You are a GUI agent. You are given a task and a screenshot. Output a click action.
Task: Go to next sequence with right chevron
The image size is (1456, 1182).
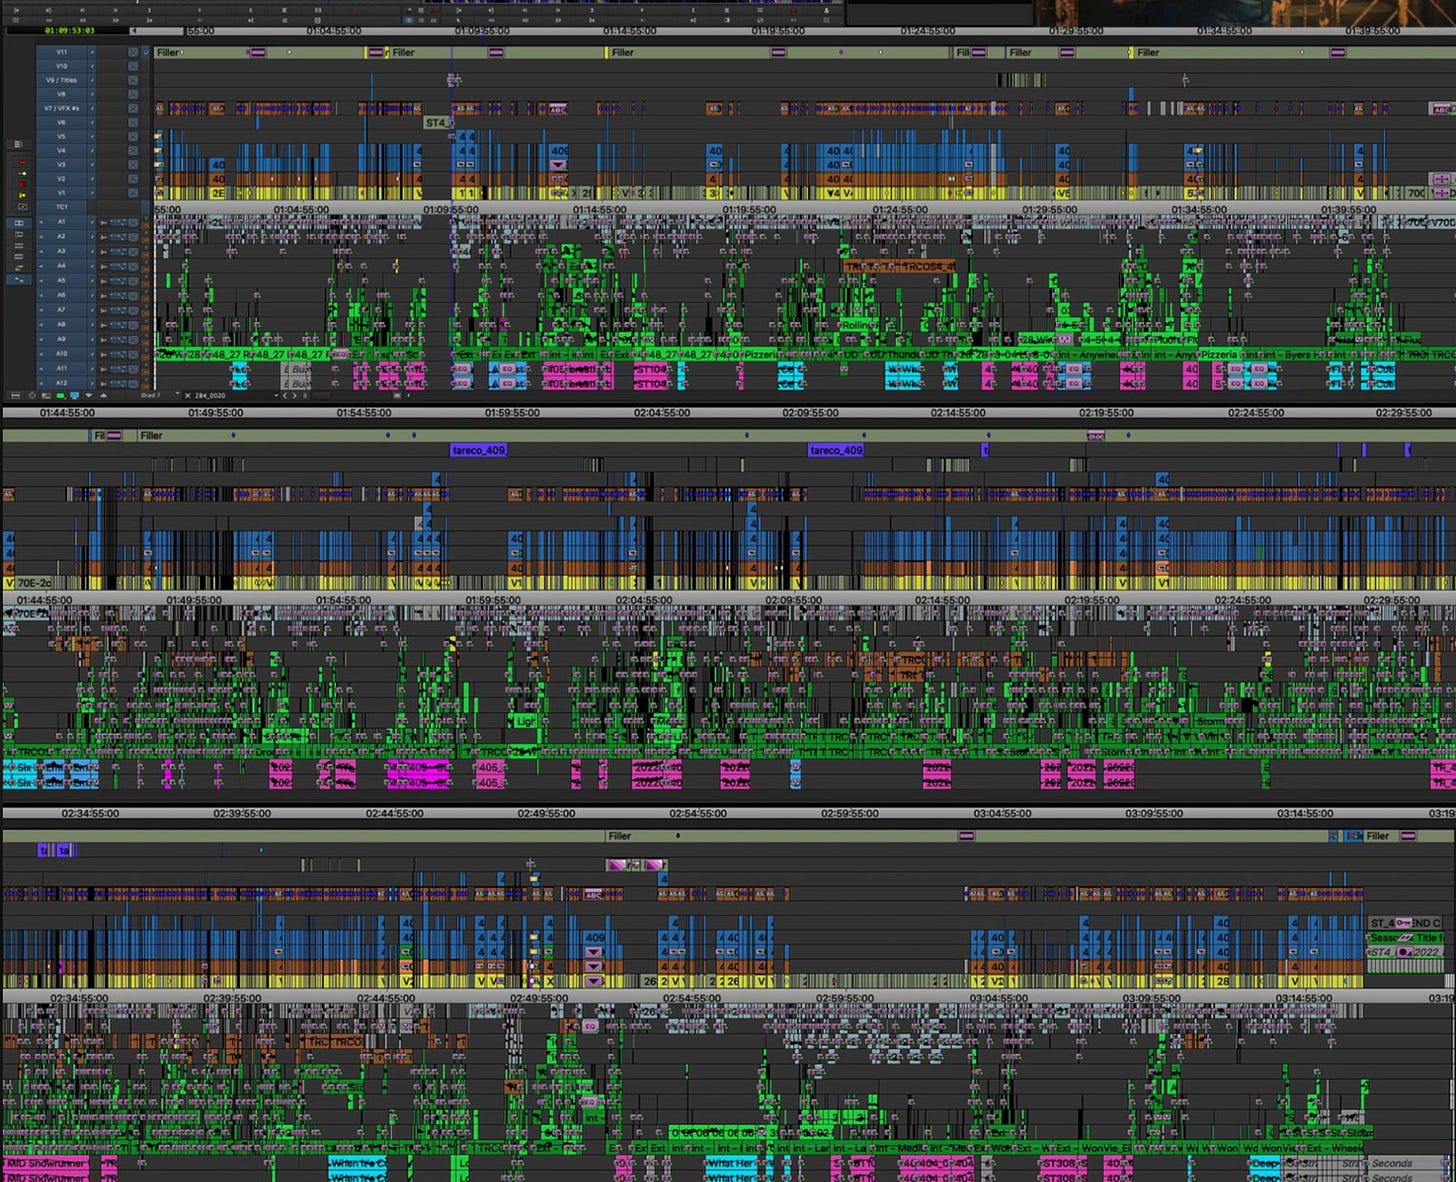point(294,395)
